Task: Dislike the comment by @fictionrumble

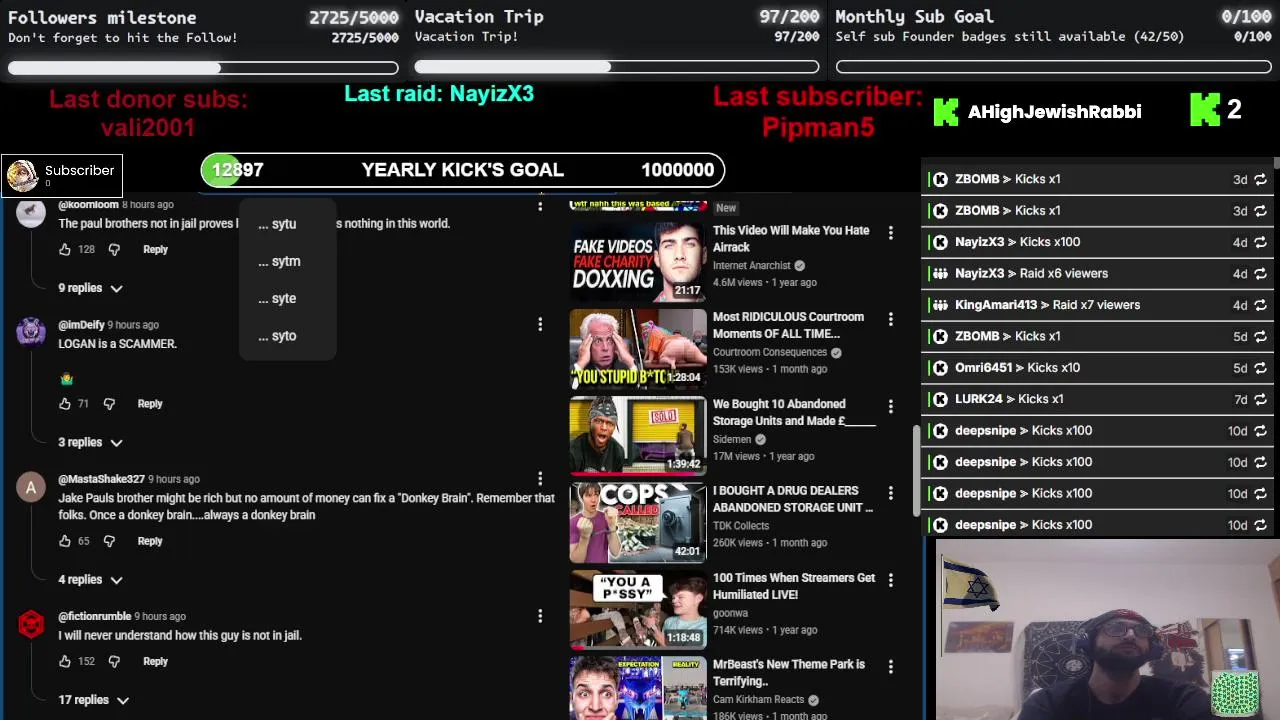Action: (114, 661)
